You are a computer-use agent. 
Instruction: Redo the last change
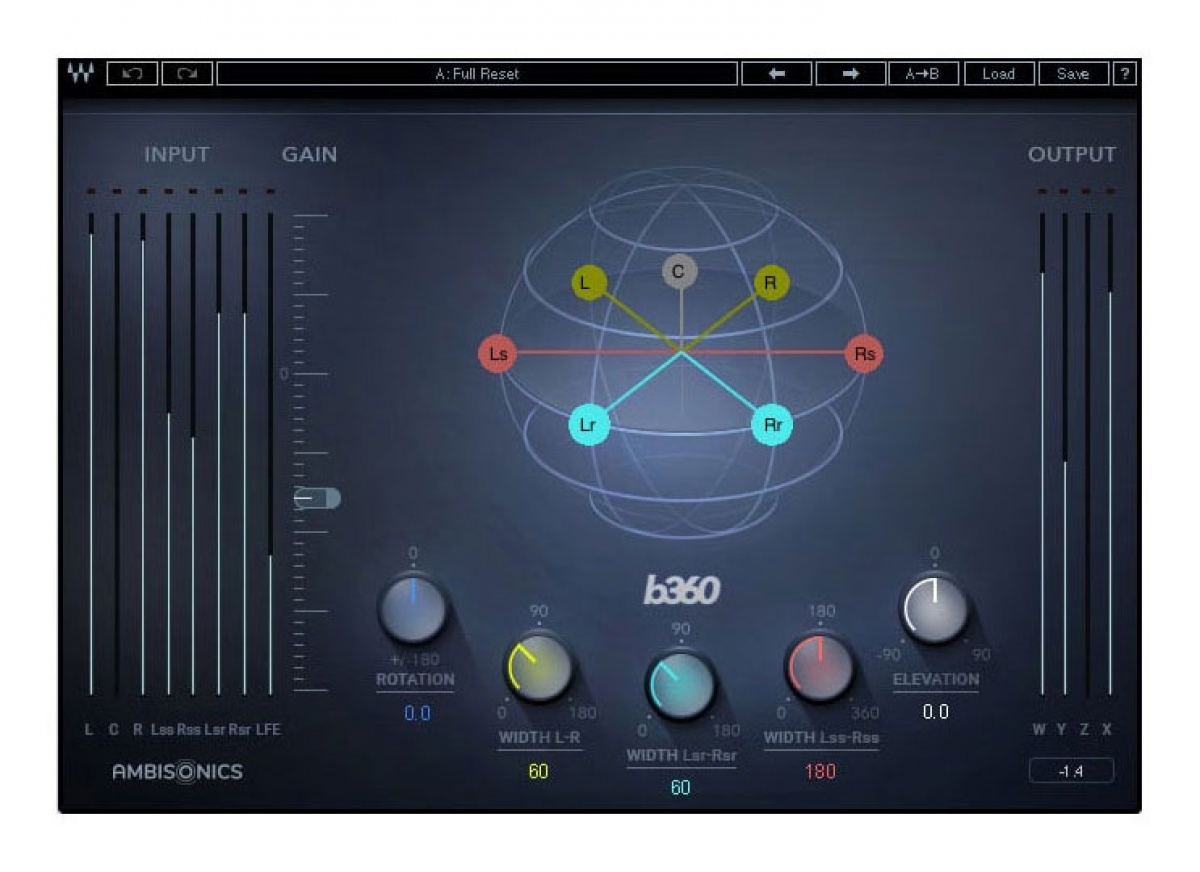[x=187, y=74]
